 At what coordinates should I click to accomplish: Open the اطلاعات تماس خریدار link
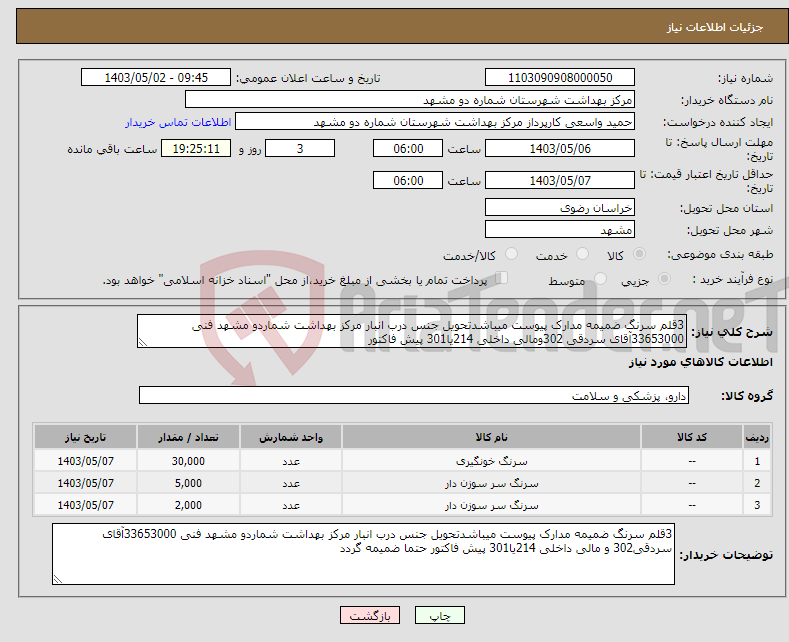(x=178, y=122)
